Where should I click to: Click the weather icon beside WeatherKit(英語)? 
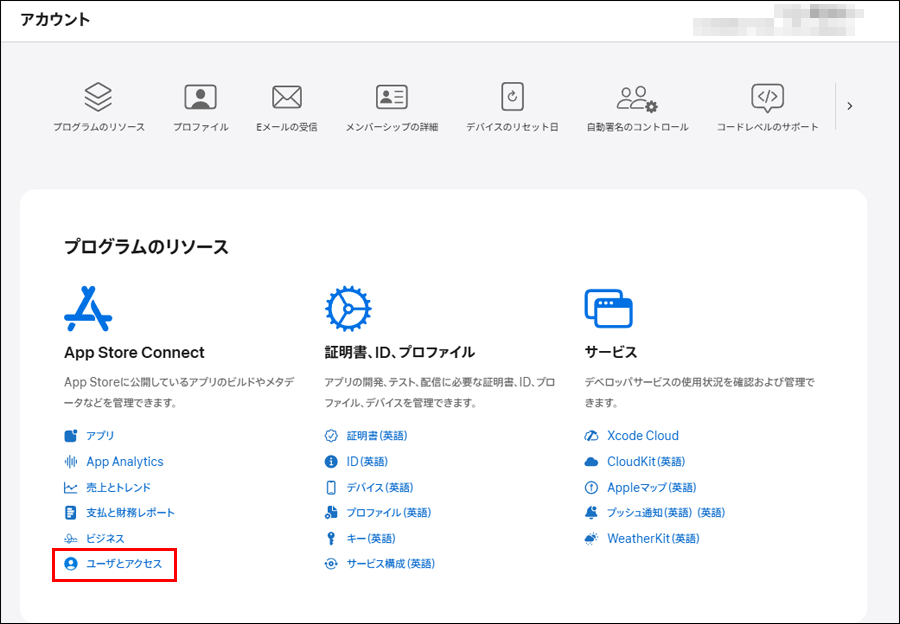pyautogui.click(x=591, y=538)
